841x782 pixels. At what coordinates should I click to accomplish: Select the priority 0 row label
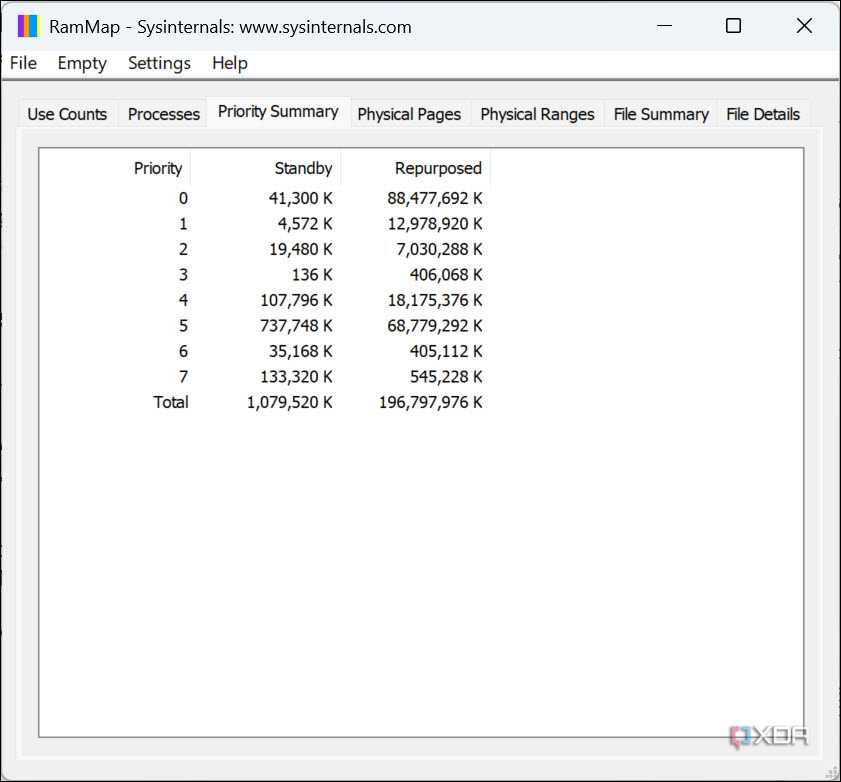tap(183, 198)
